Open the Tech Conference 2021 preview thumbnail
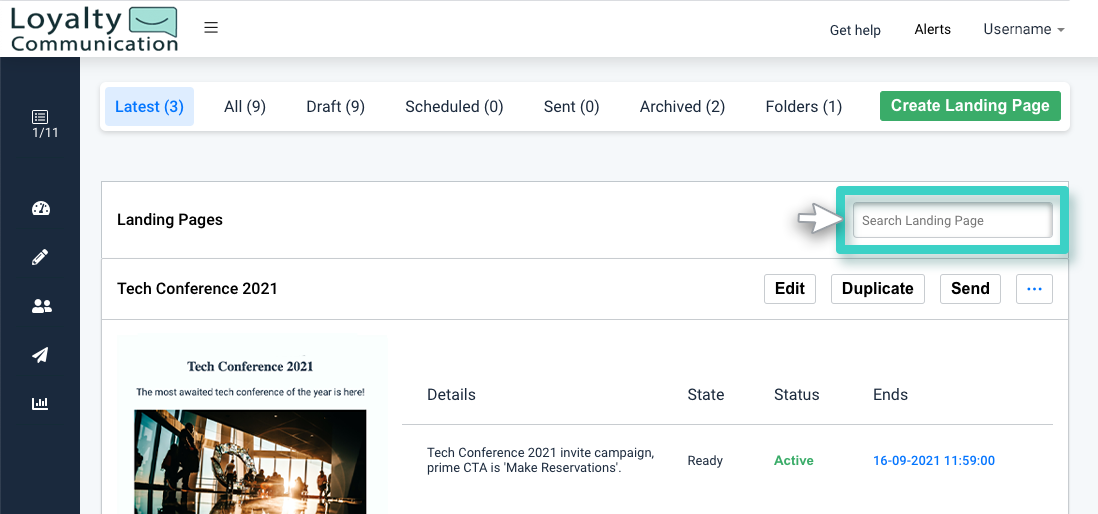 (x=251, y=424)
